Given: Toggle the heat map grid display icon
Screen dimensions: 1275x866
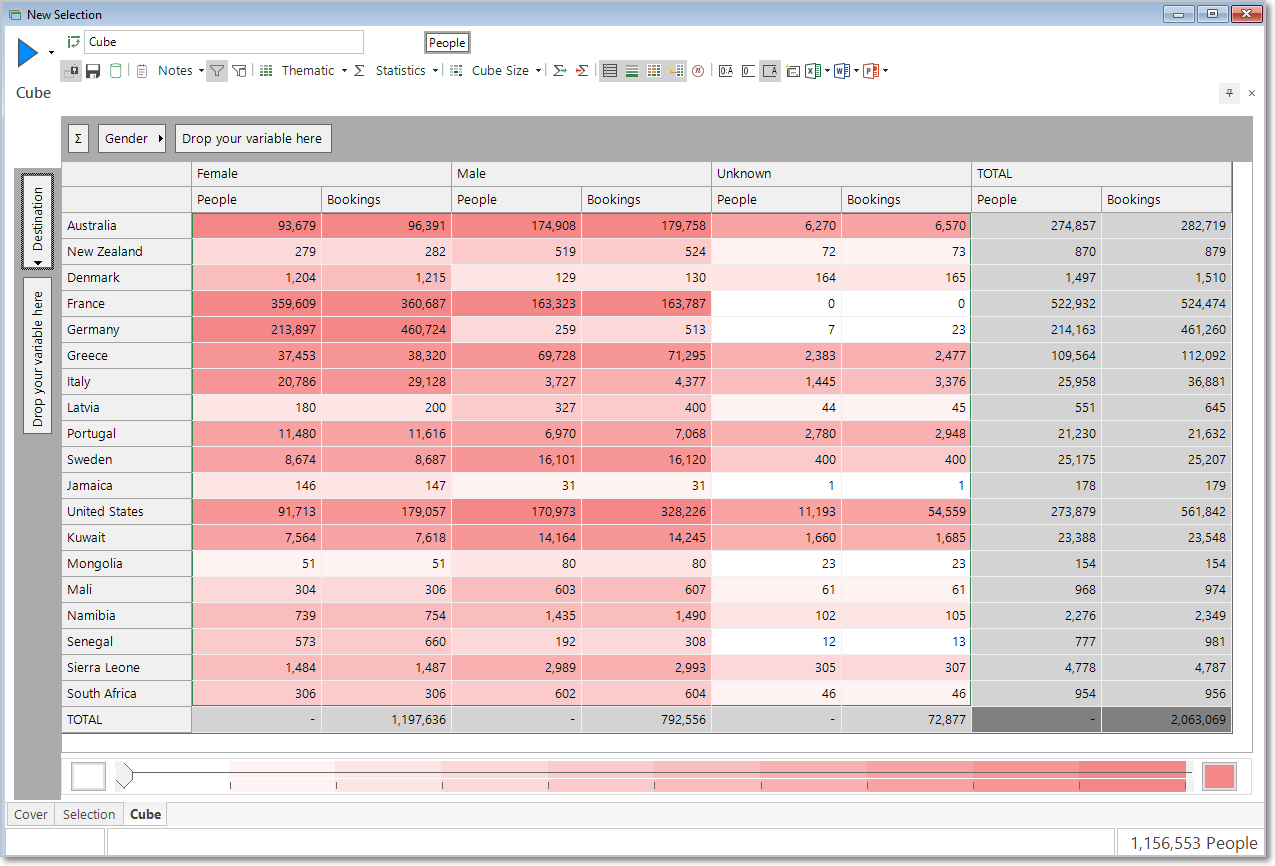Looking at the screenshot, I should pyautogui.click(x=654, y=71).
